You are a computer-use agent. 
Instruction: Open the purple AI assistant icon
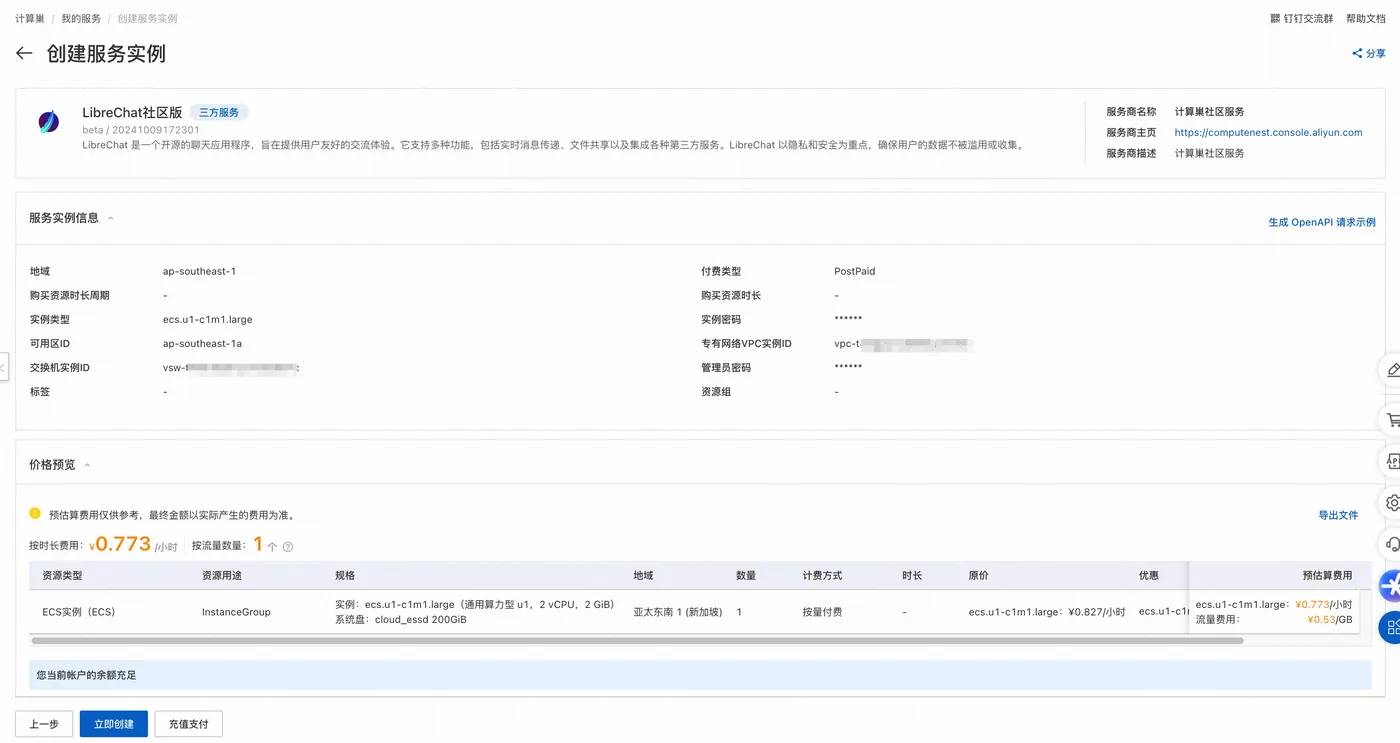click(1390, 586)
